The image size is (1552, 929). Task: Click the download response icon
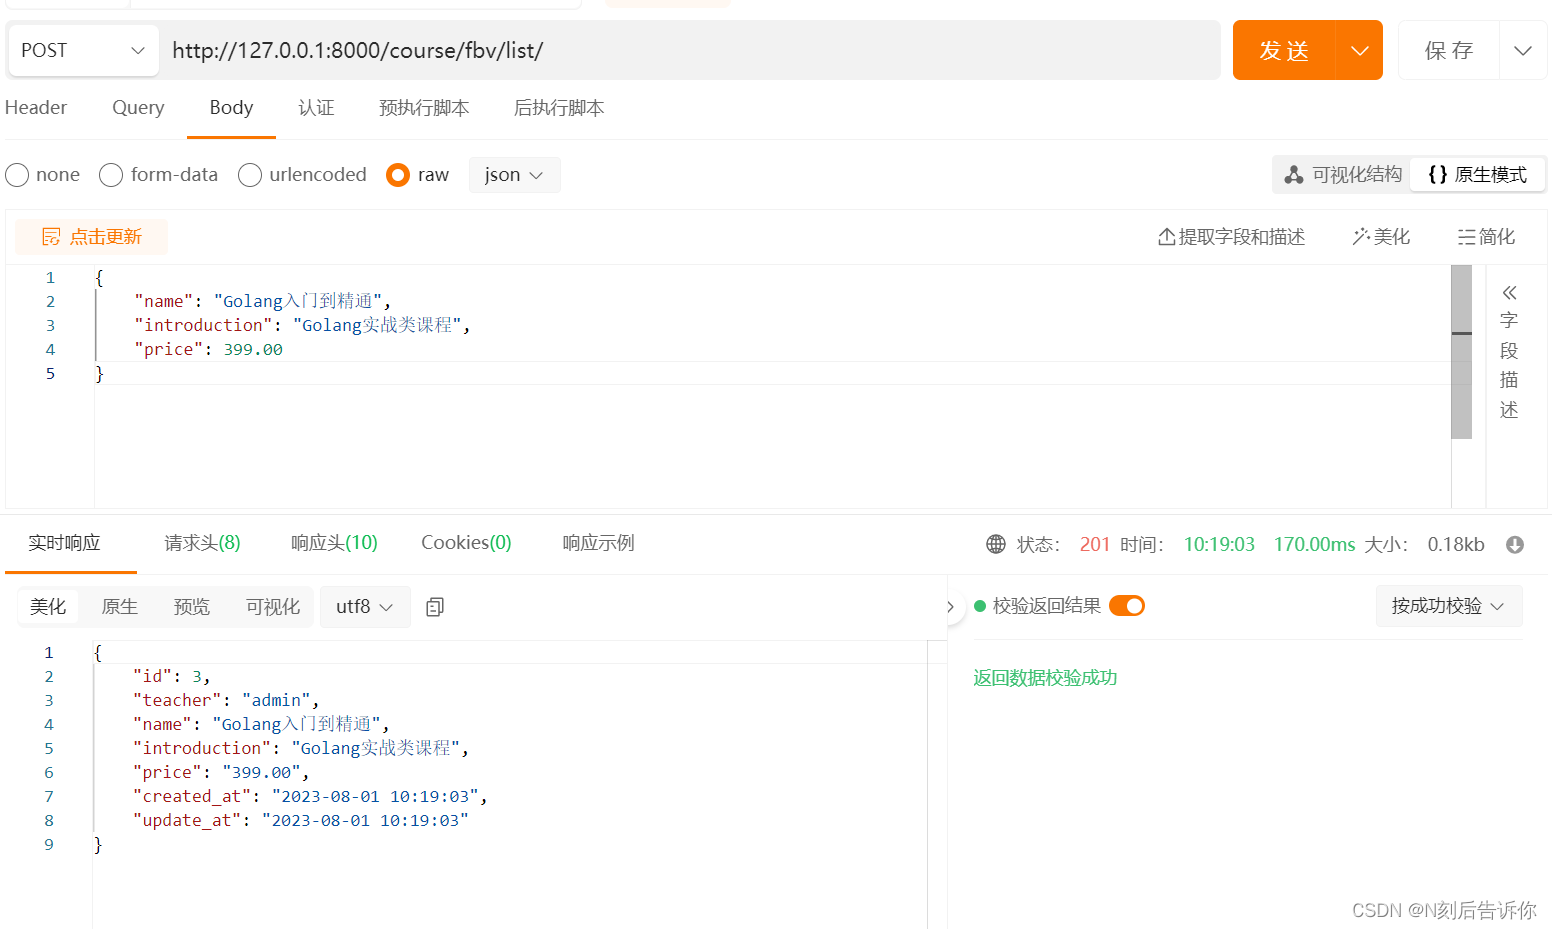click(1515, 545)
